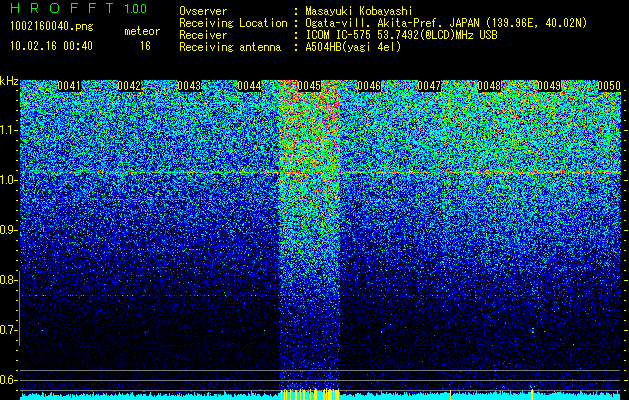This screenshot has width=629, height=400.
Task: Click the ICOM IC-575 receiver text
Action: click(401, 35)
